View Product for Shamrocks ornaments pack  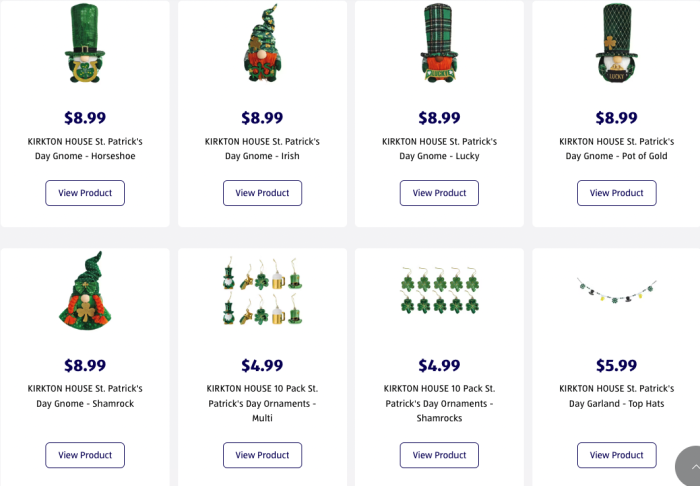pos(439,455)
